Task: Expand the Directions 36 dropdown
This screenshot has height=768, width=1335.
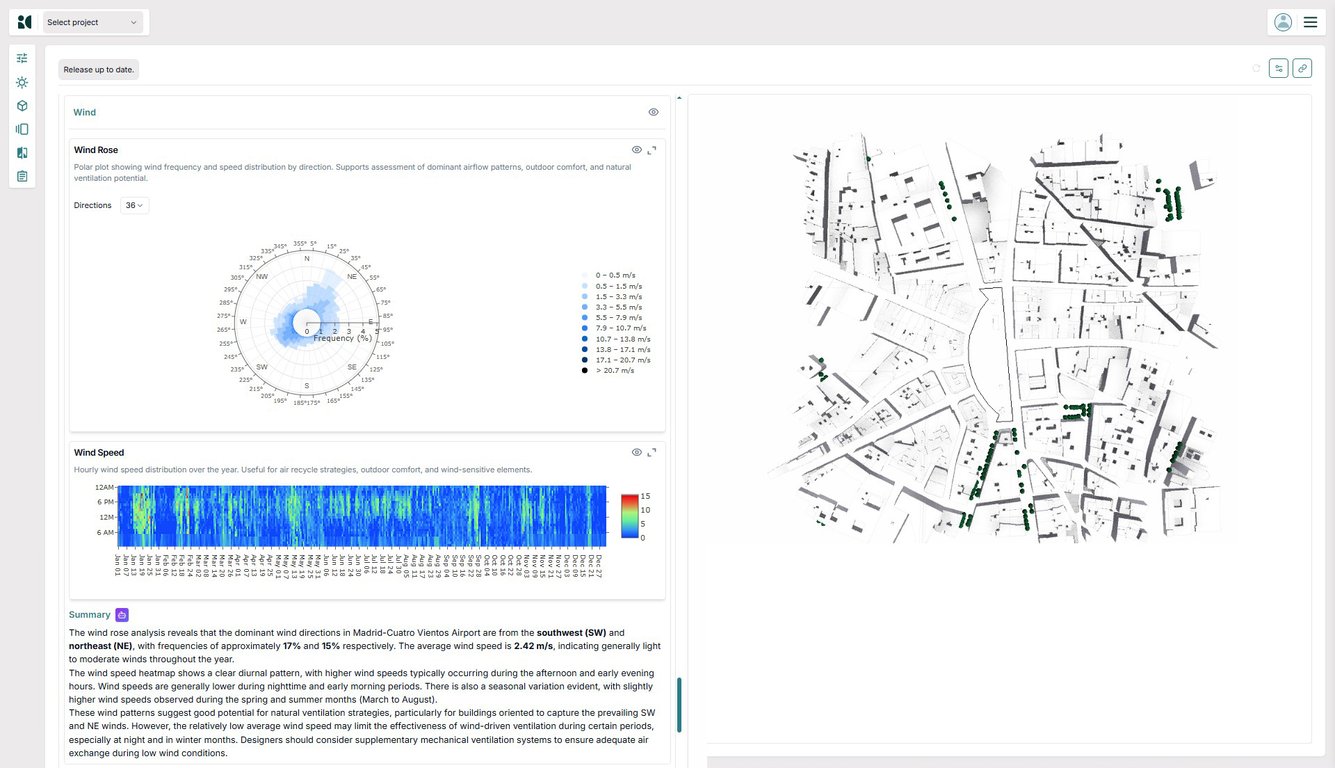Action: (134, 205)
